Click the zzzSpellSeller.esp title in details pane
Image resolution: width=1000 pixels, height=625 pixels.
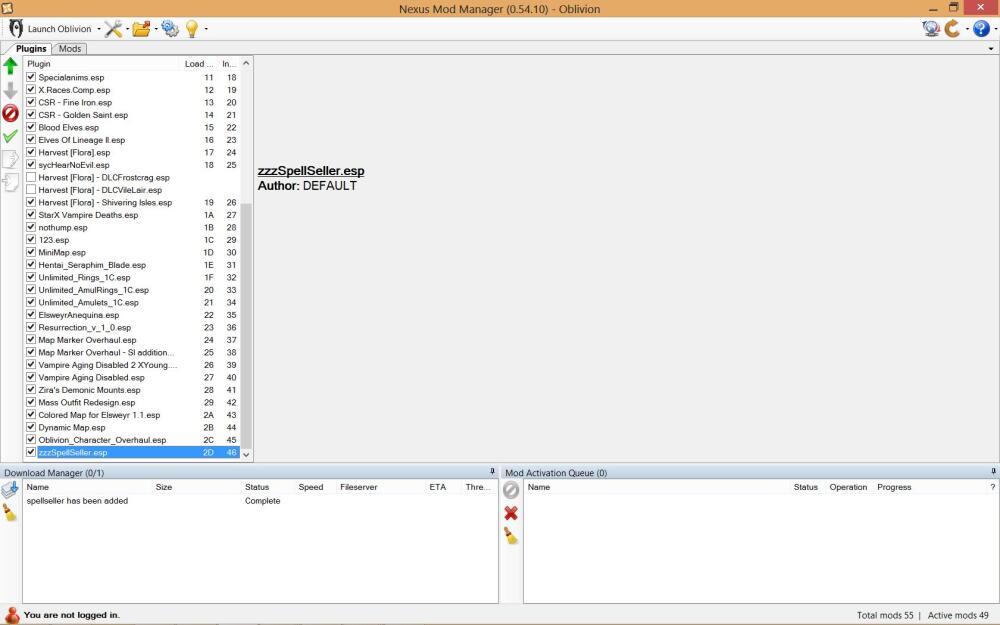(x=311, y=171)
